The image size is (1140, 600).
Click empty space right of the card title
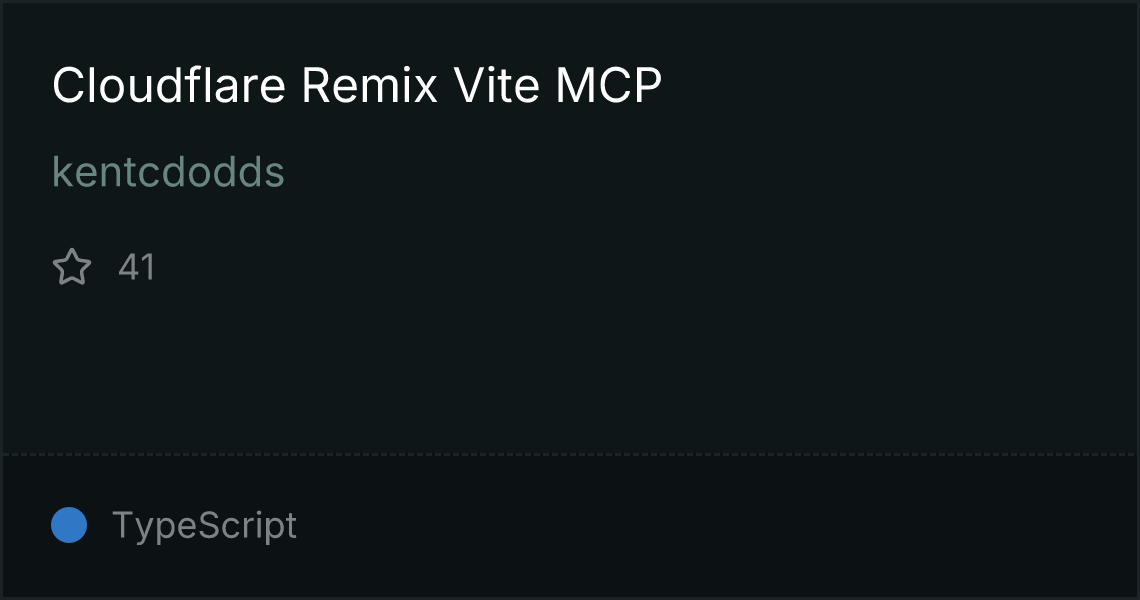pos(894,85)
